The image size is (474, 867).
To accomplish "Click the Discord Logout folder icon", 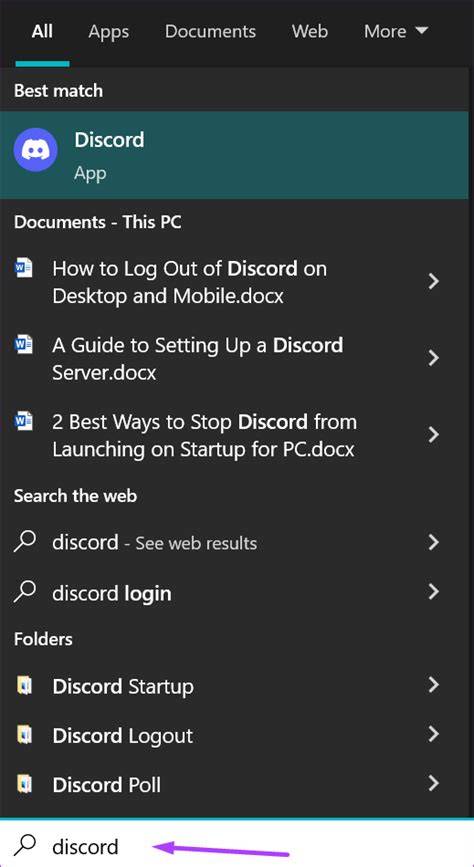I will click(24, 735).
